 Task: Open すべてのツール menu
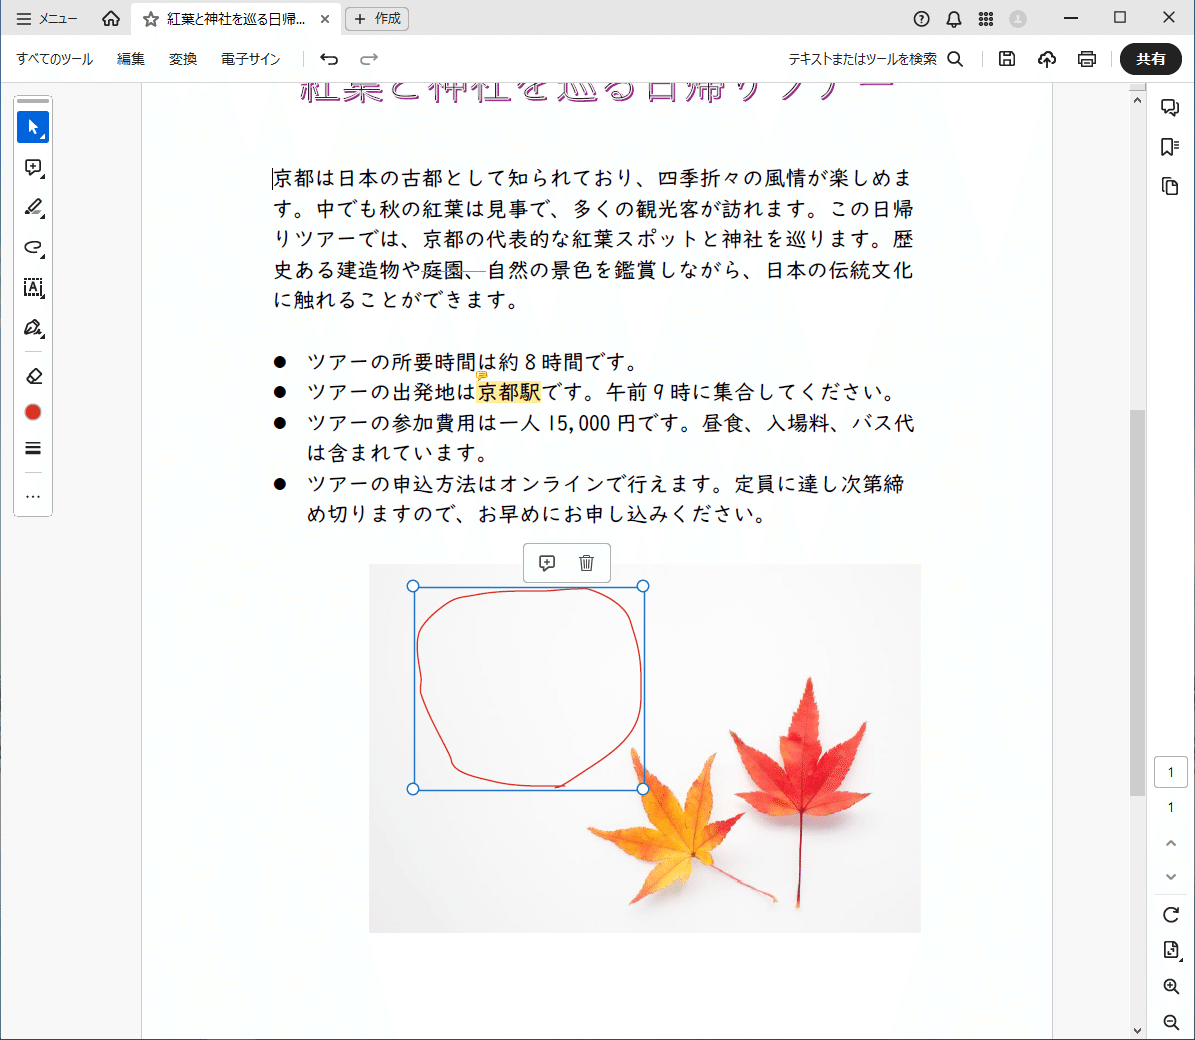pos(55,59)
